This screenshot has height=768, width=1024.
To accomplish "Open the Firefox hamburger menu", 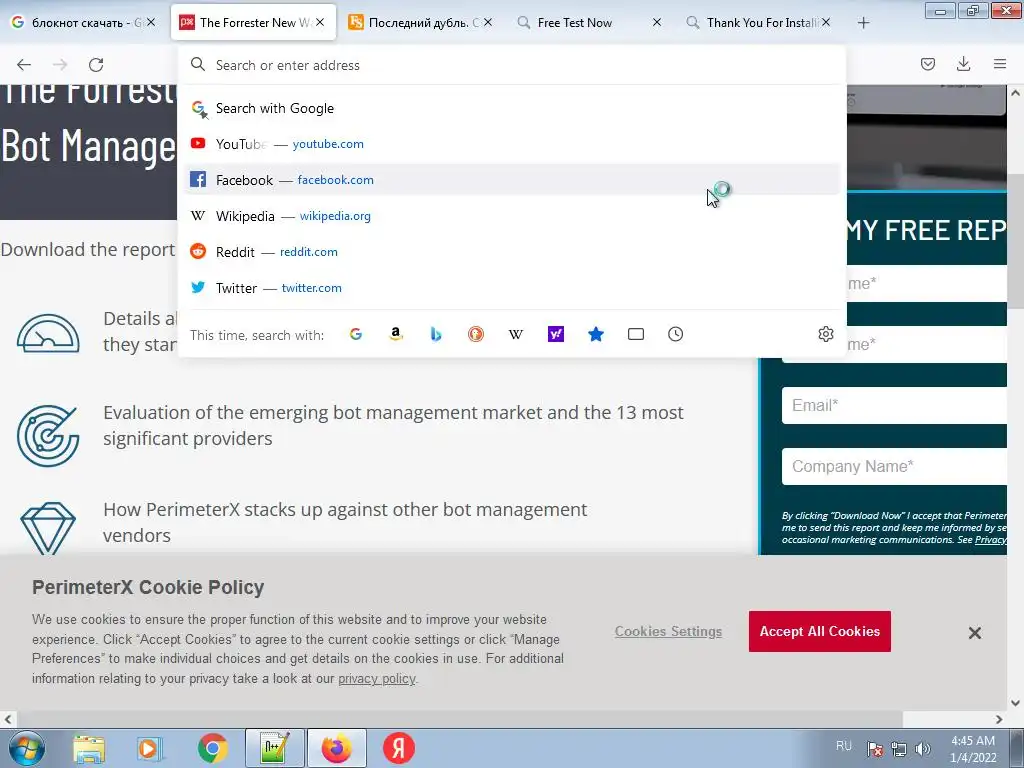I will click(x=1000, y=64).
